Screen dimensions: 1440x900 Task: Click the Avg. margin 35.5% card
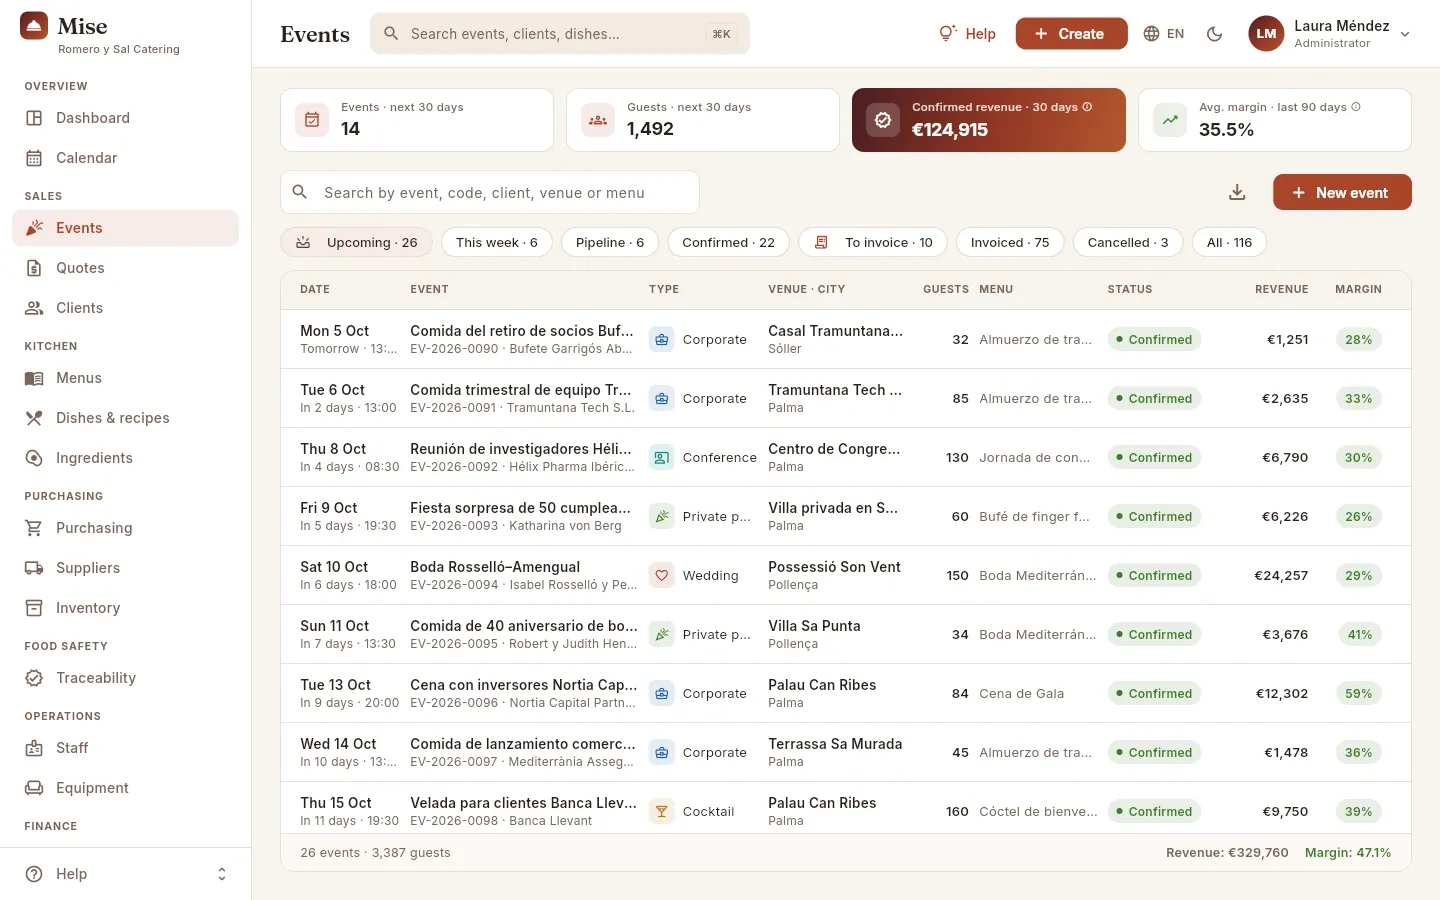pos(1275,120)
